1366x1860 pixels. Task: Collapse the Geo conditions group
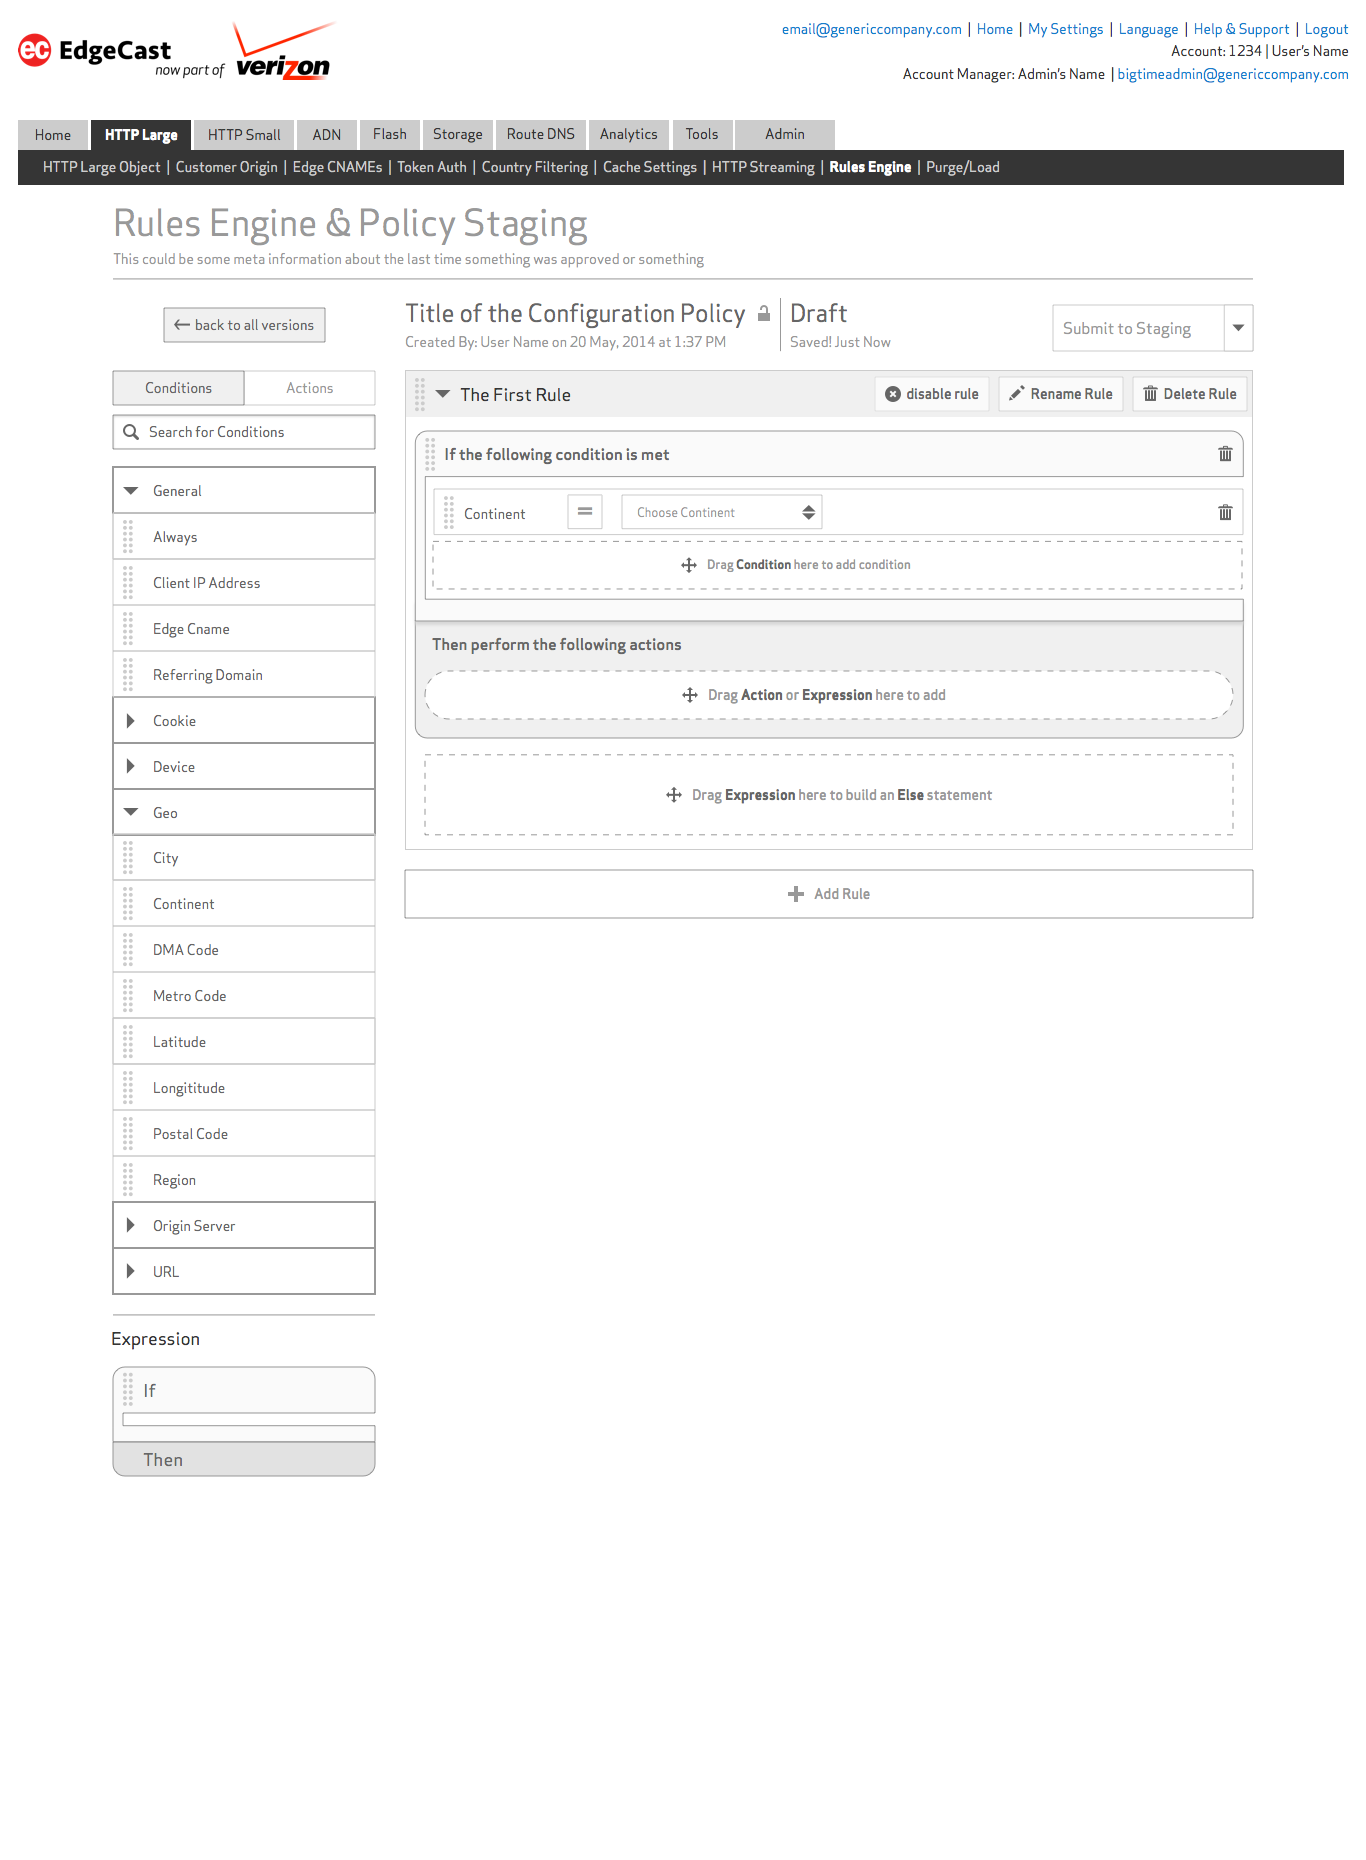point(131,813)
